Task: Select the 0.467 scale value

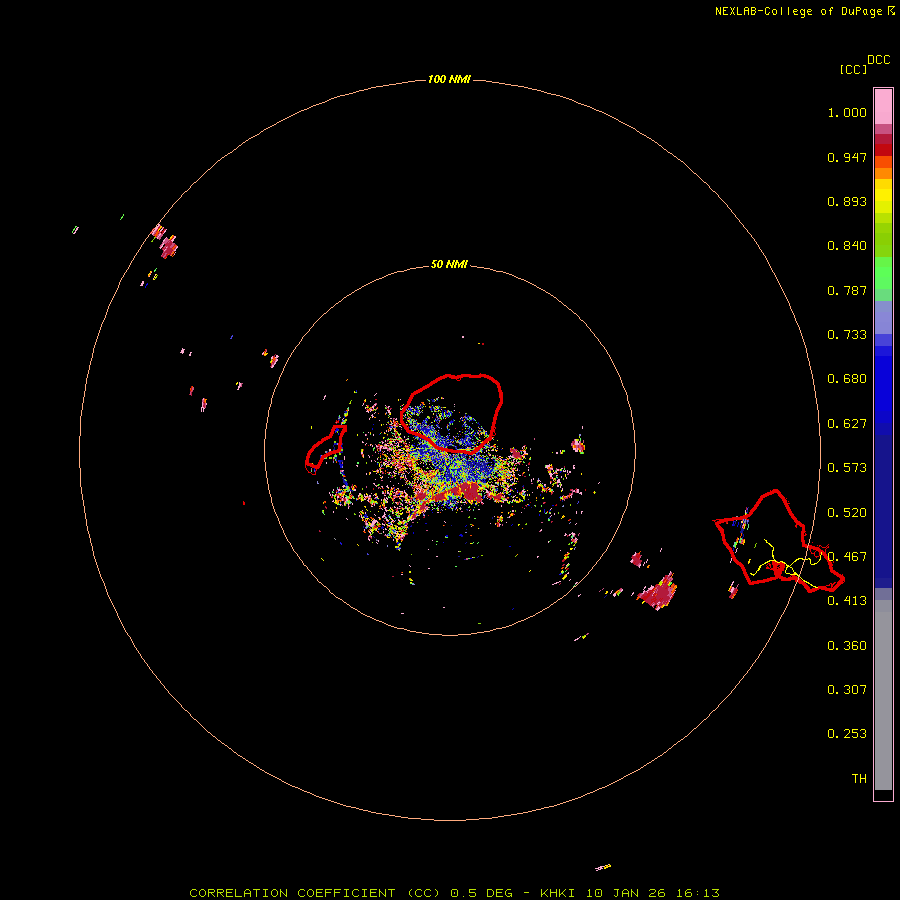Action: coord(847,557)
